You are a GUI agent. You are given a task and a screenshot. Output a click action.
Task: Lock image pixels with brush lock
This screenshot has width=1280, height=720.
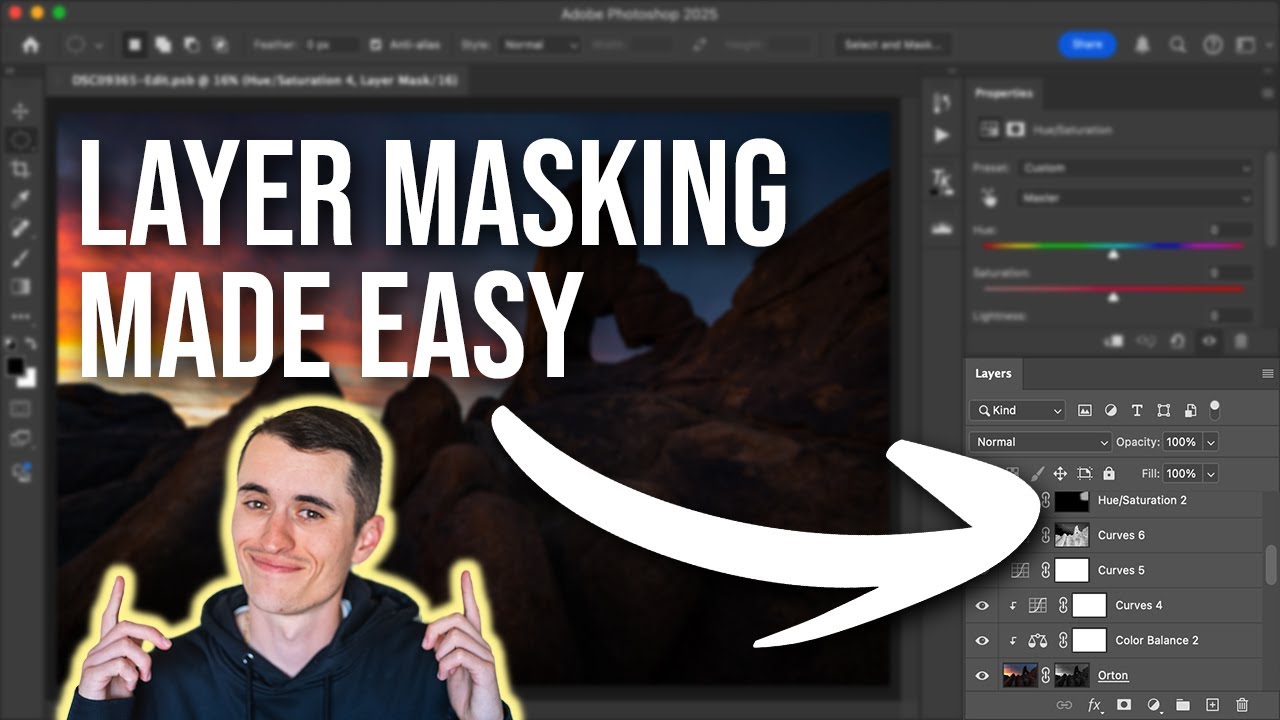click(1037, 473)
